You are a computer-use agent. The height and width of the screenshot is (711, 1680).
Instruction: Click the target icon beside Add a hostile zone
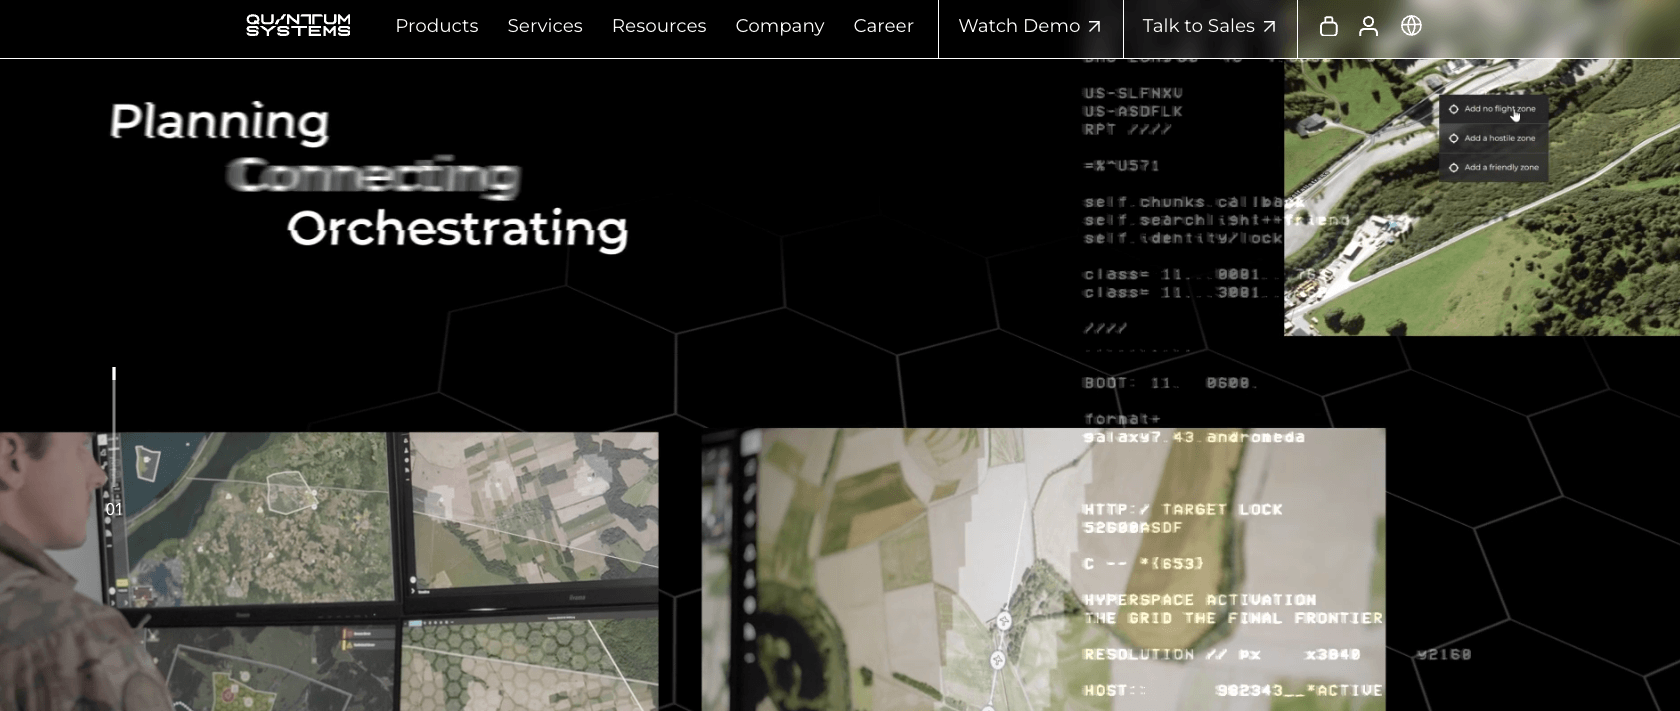point(1454,139)
